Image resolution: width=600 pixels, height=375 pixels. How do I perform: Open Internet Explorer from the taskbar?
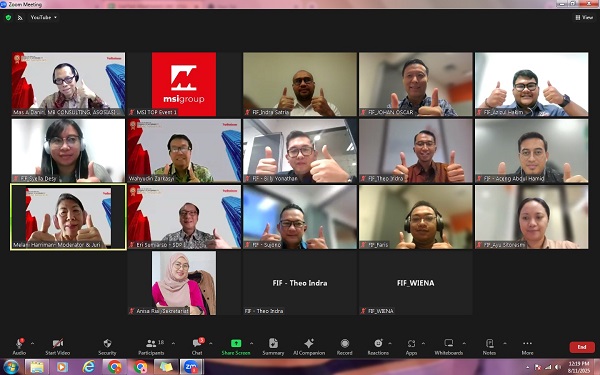pos(88,367)
